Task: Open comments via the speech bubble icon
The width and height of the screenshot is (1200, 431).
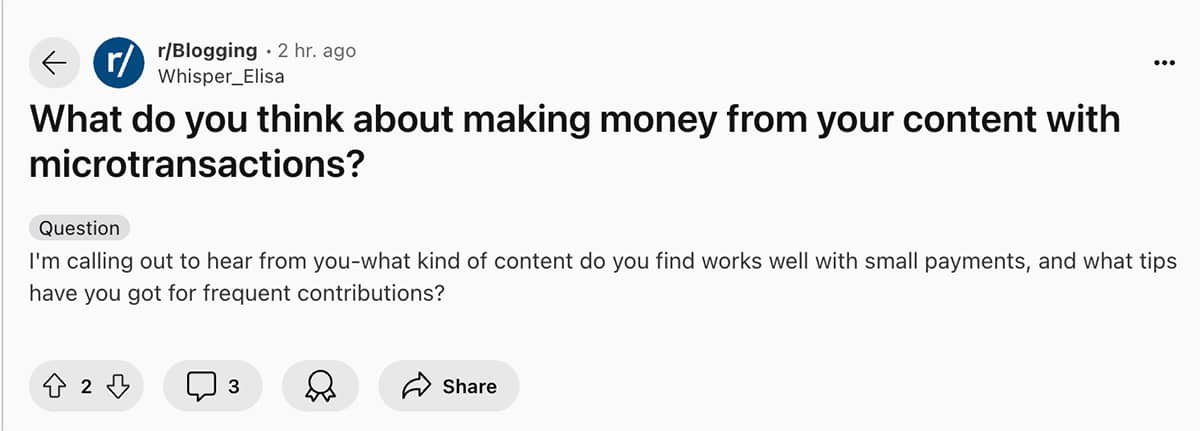Action: tap(202, 386)
